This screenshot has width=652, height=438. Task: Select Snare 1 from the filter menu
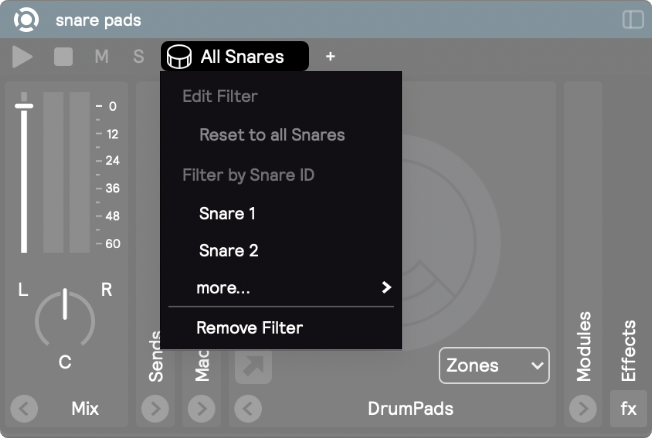(227, 213)
